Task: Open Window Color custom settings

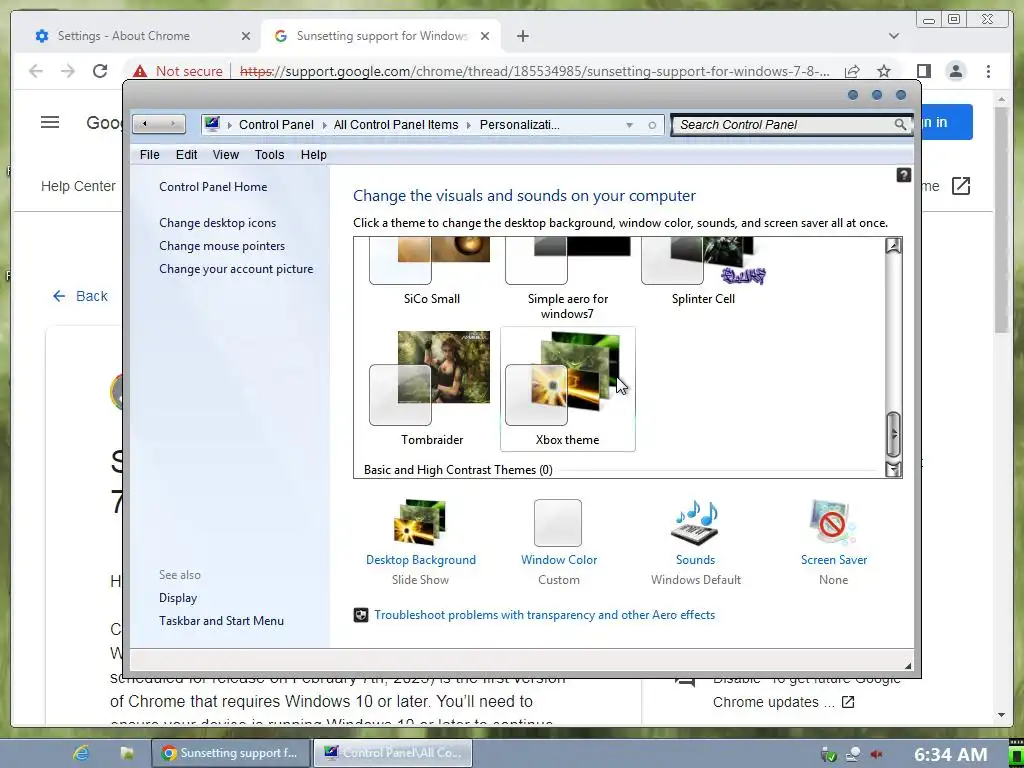Action: [x=558, y=522]
